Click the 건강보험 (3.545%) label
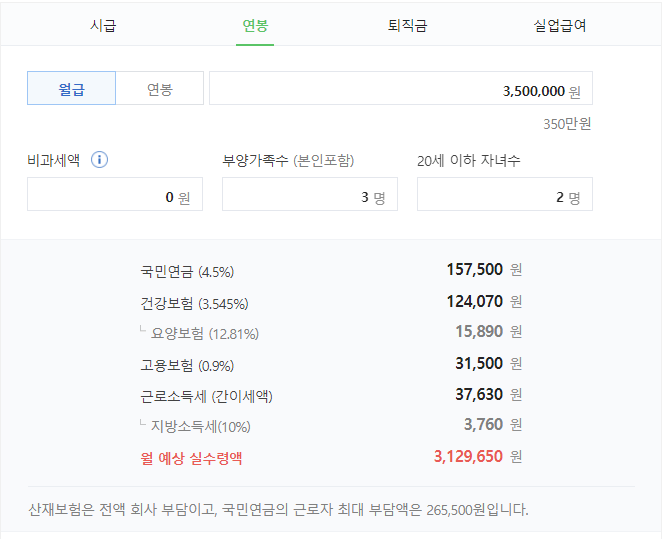This screenshot has height=539, width=667. click(x=194, y=304)
